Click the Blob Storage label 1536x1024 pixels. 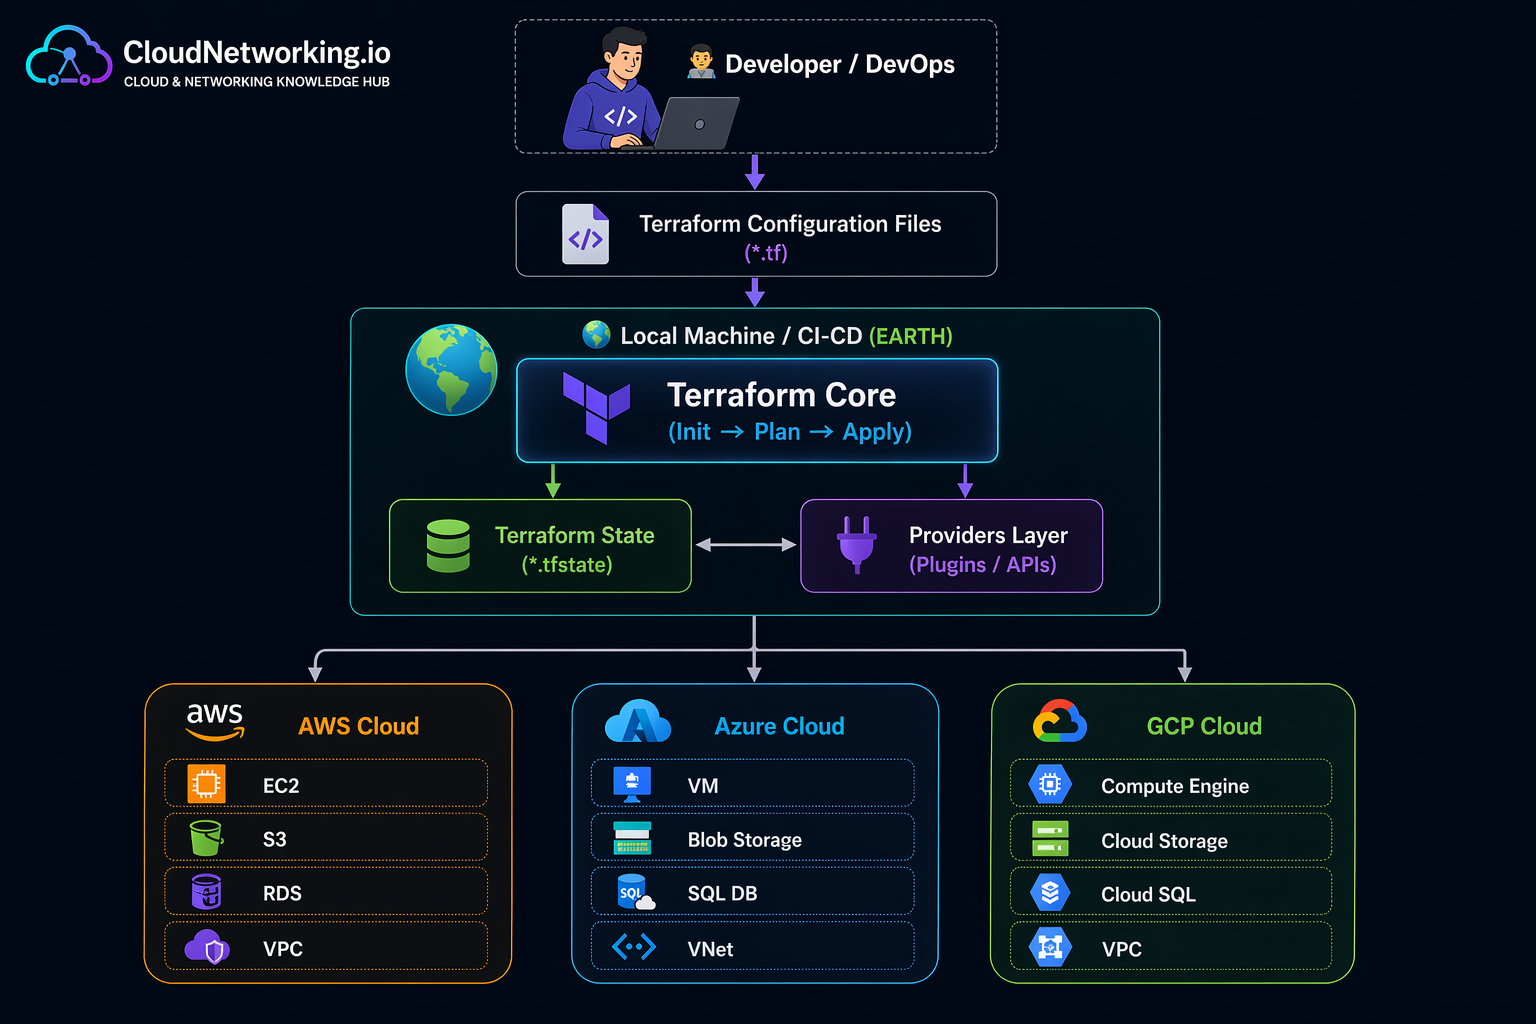pyautogui.click(x=745, y=840)
